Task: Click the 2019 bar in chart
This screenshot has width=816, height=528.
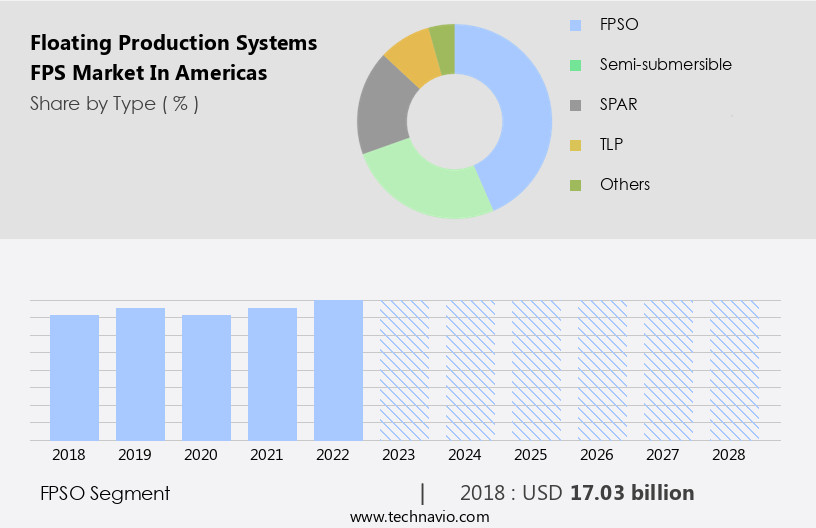Action: [140, 374]
